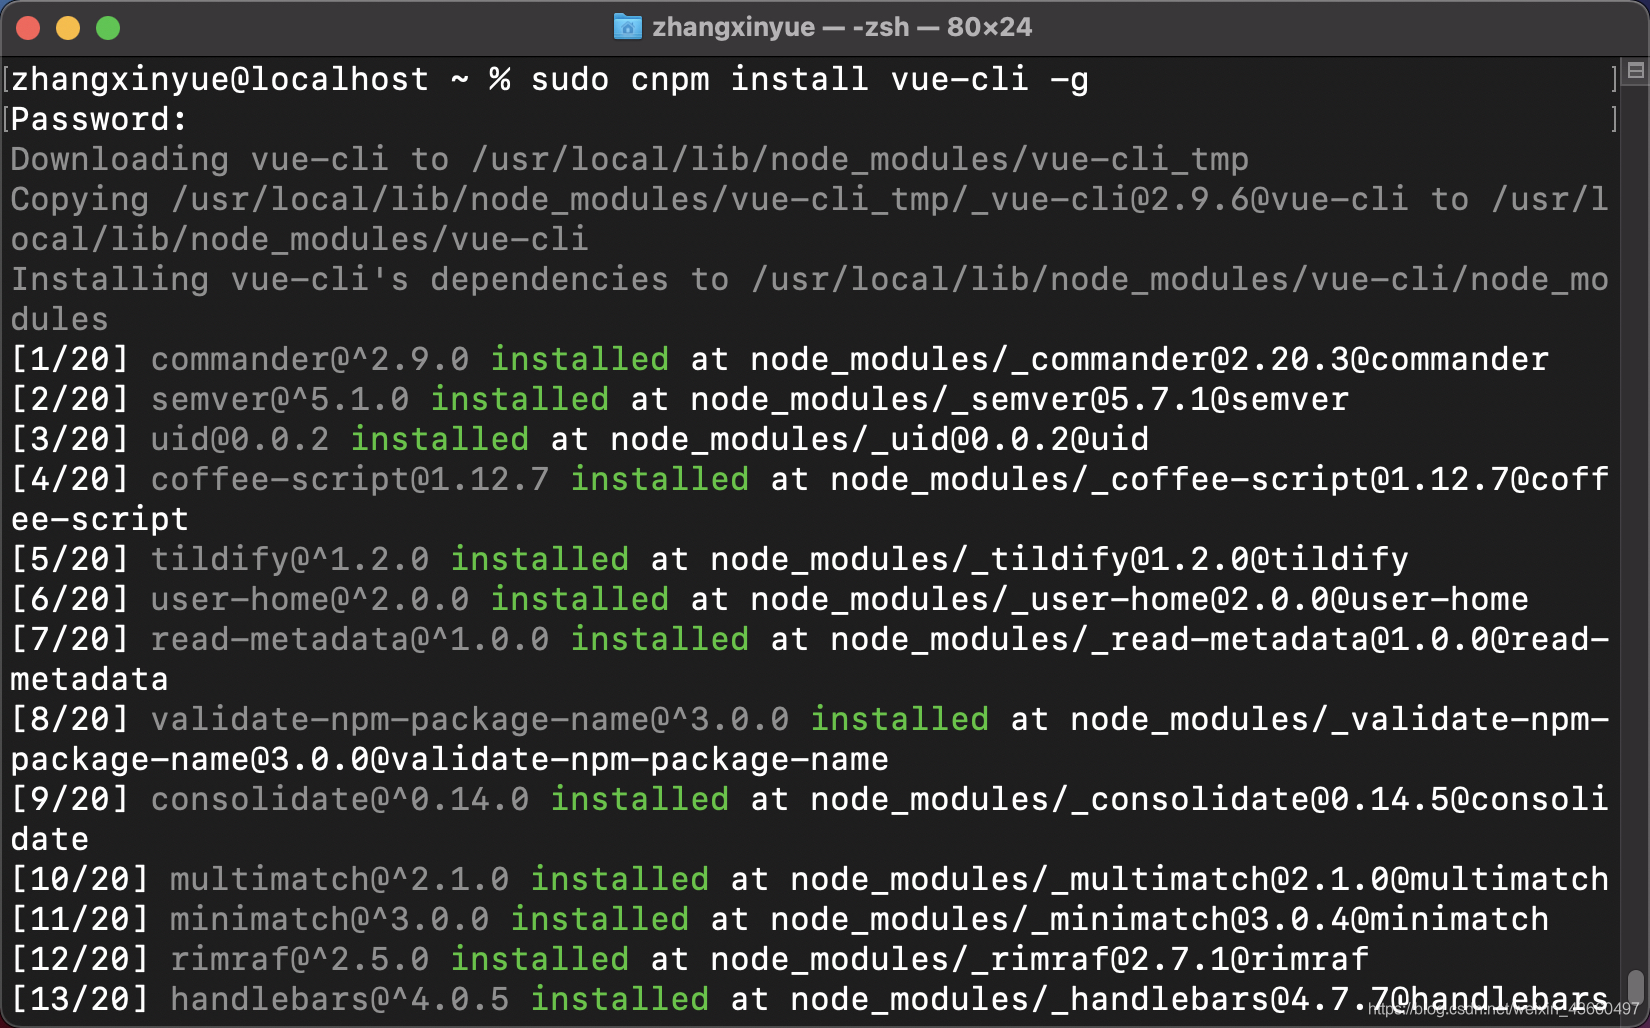Click the 'Copying /usr/local/lib/node_modules/vue-cli_tmp' line

click(810, 219)
